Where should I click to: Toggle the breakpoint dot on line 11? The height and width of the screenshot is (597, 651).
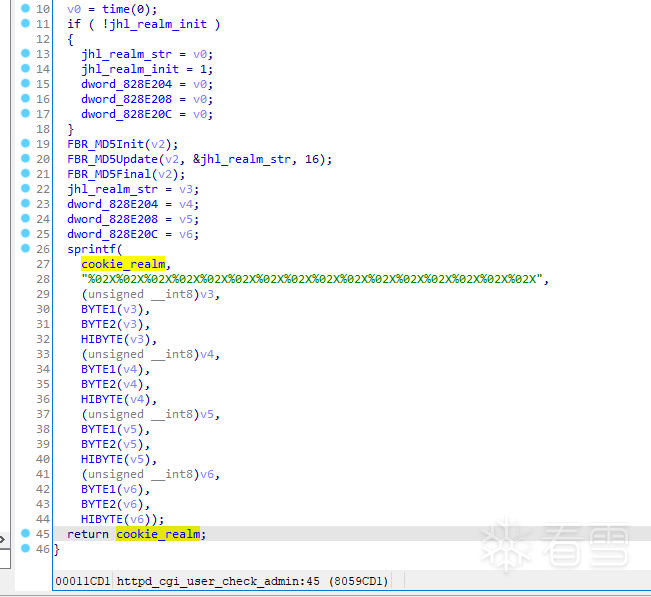click(25, 23)
